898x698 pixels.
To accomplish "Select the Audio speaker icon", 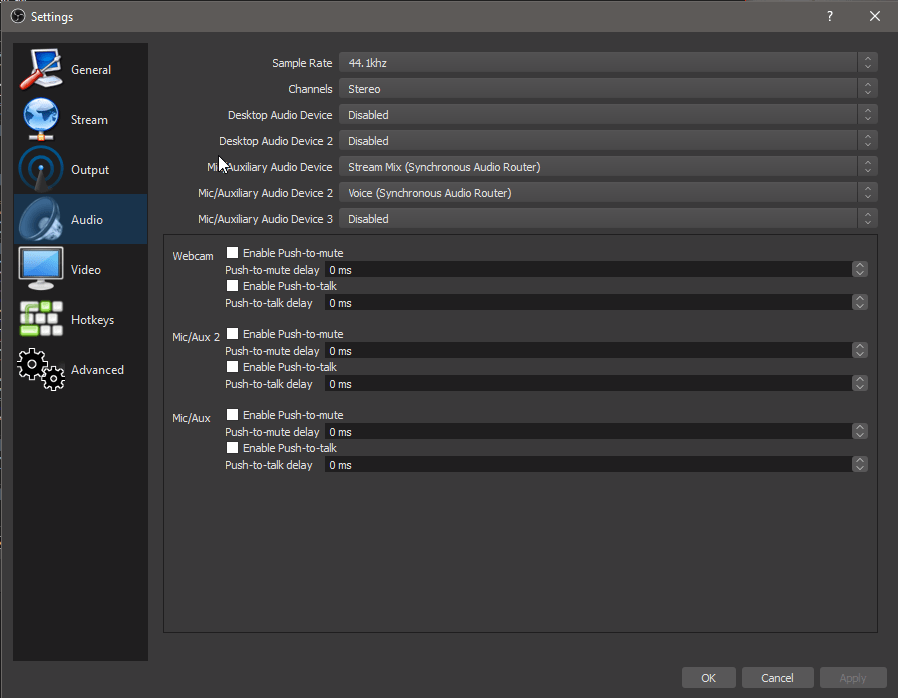I will 40,218.
